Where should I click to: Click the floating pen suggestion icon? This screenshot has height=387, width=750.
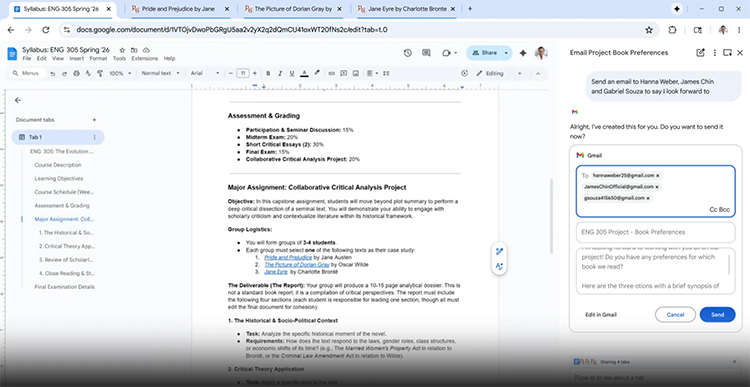(x=499, y=252)
